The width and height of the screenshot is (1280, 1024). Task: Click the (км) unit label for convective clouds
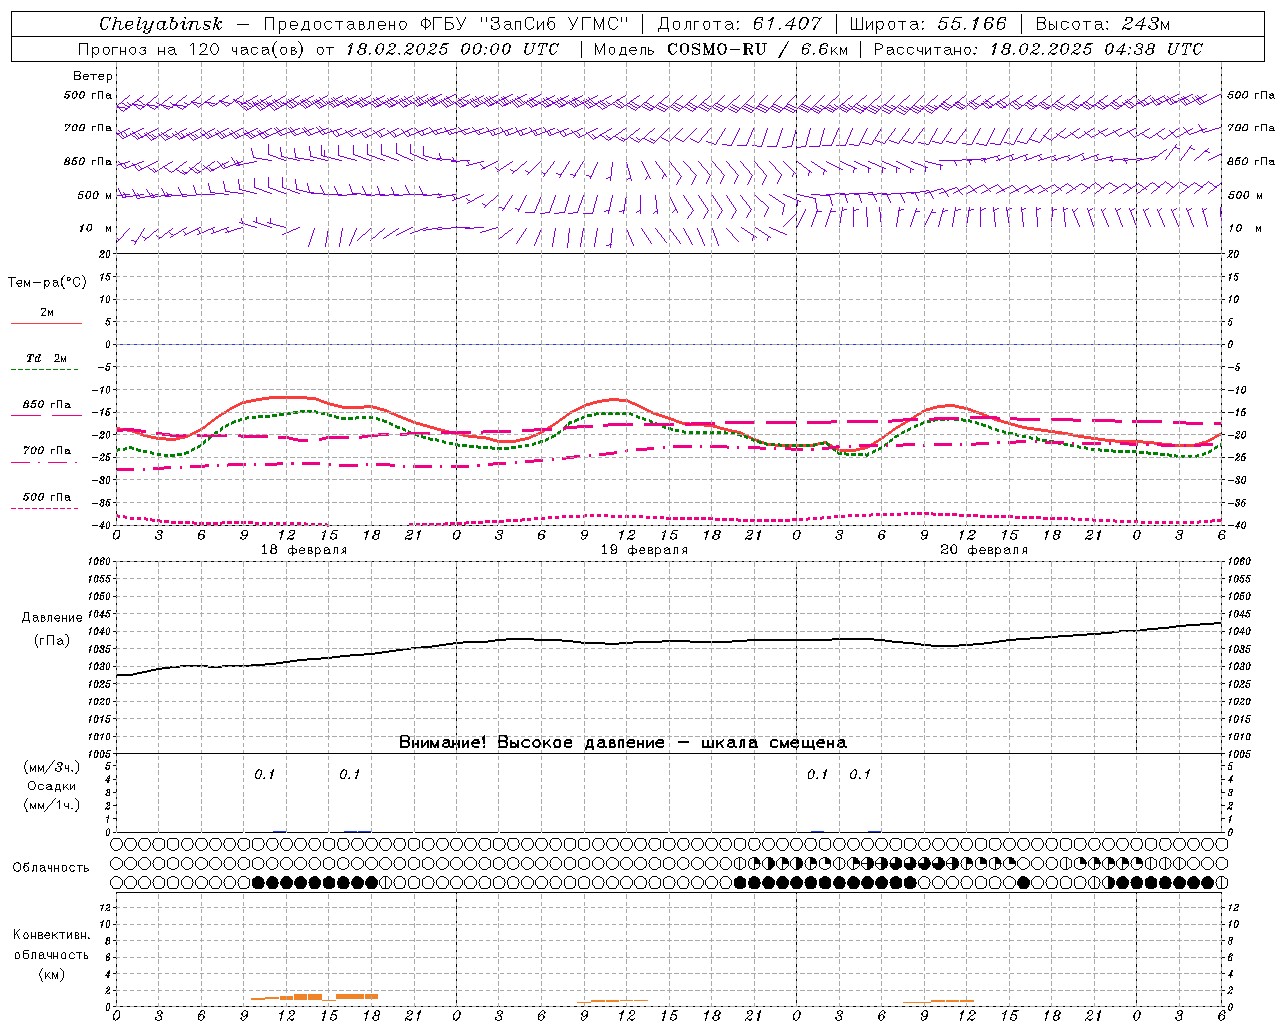[x=51, y=974]
